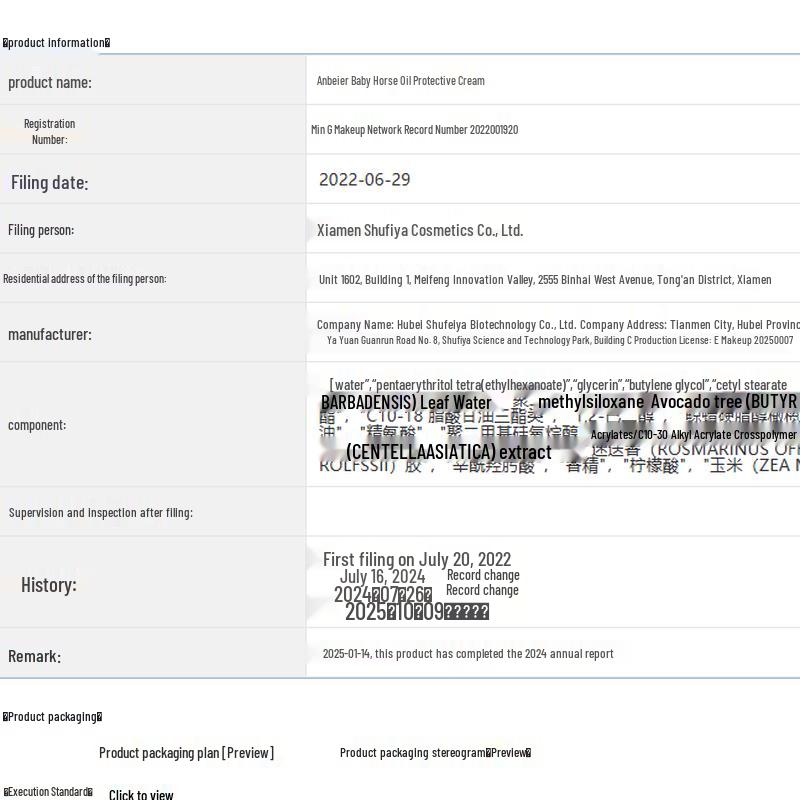Select the address starting "Unit 1602, Building 1"
This screenshot has width=800, height=800.
pyautogui.click(x=545, y=280)
